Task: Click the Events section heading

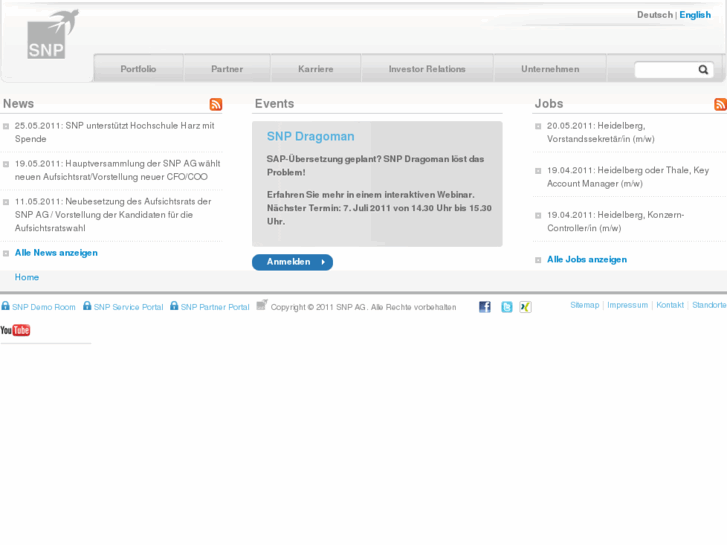Action: click(x=274, y=103)
